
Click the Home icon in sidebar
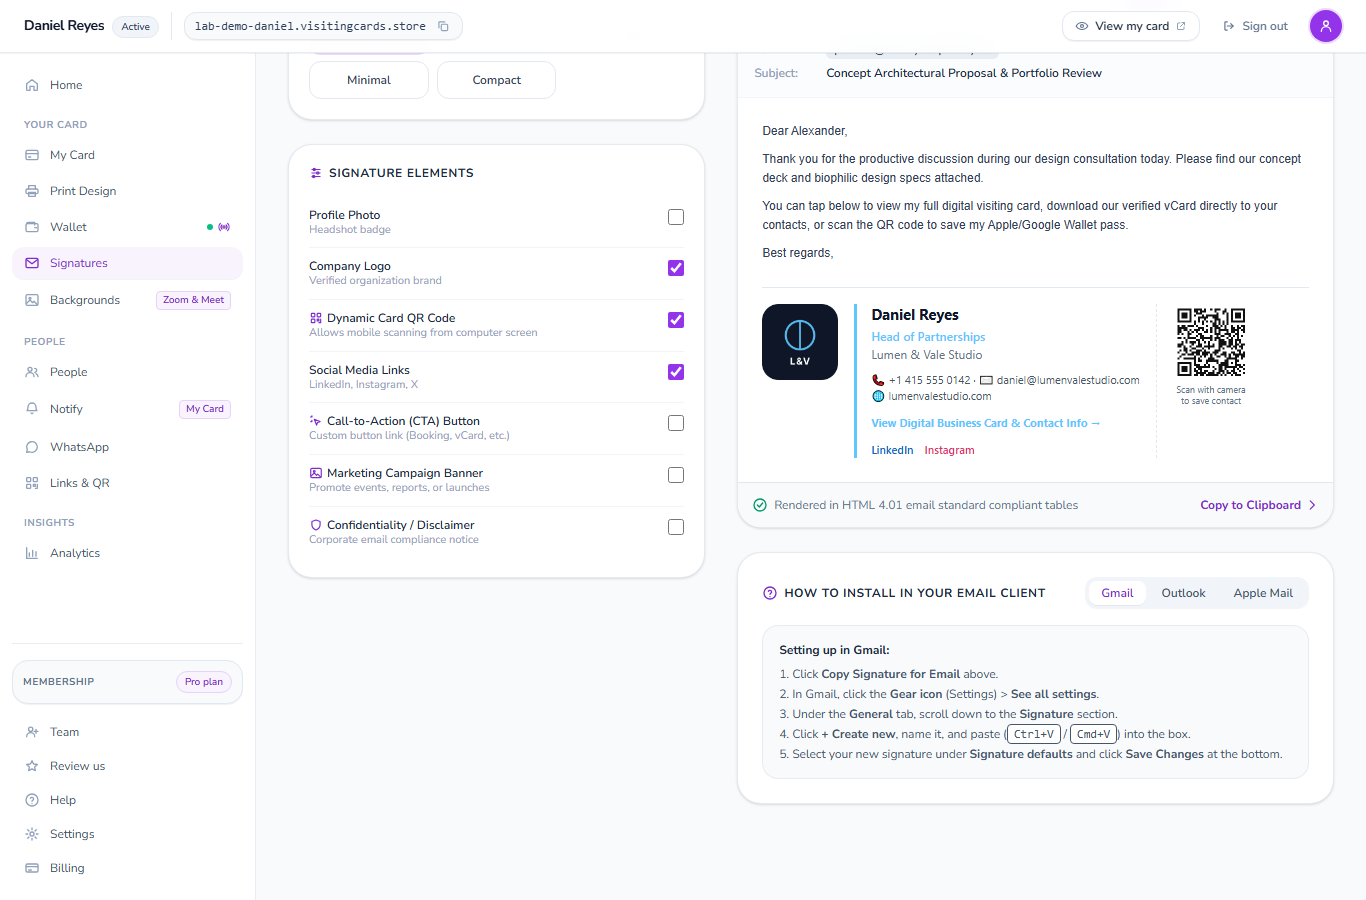(32, 85)
